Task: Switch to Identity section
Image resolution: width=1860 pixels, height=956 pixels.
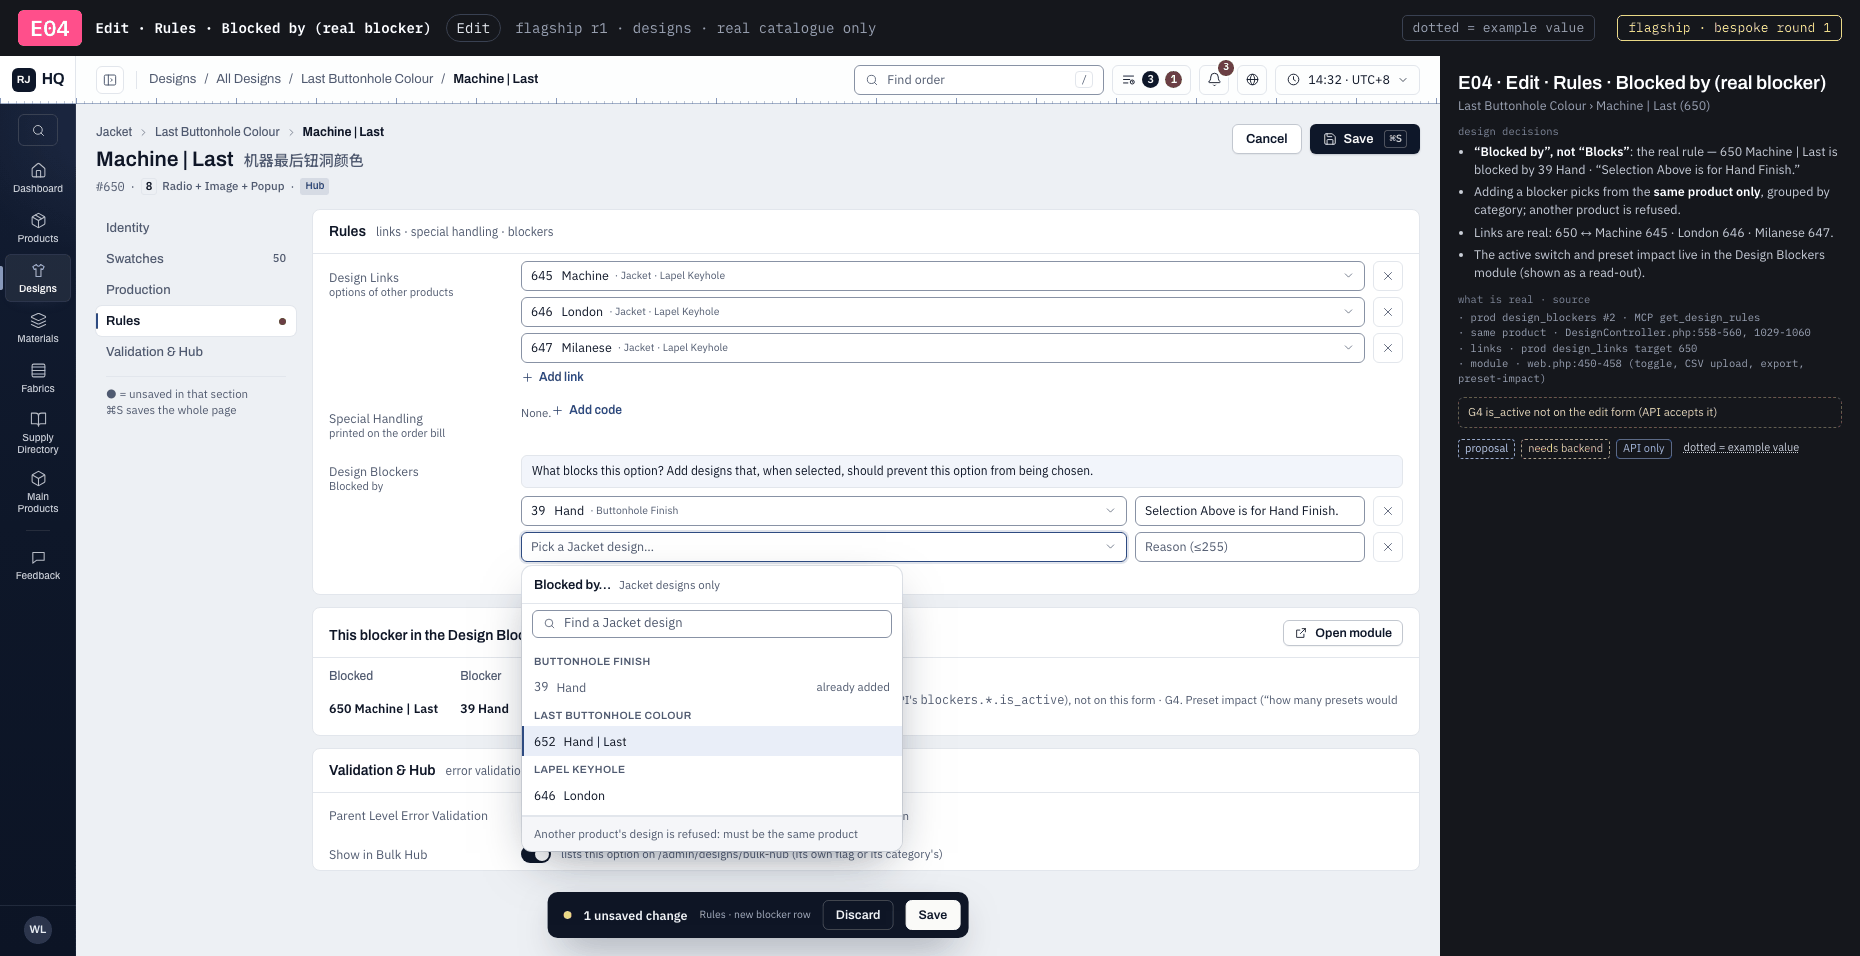Action: (x=196, y=228)
